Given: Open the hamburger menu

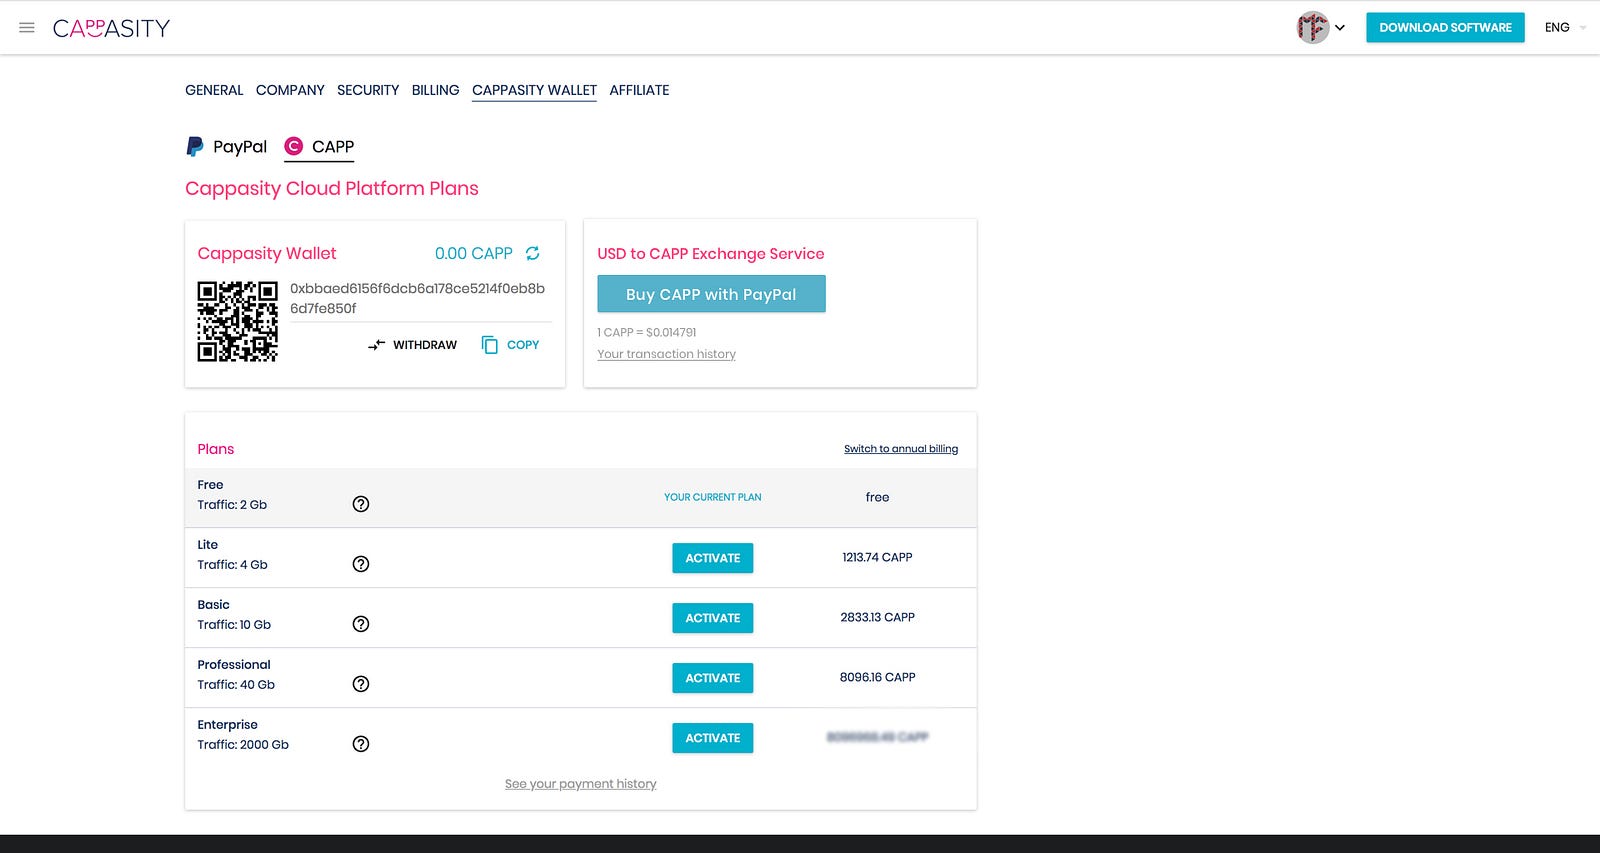Looking at the screenshot, I should pyautogui.click(x=27, y=28).
